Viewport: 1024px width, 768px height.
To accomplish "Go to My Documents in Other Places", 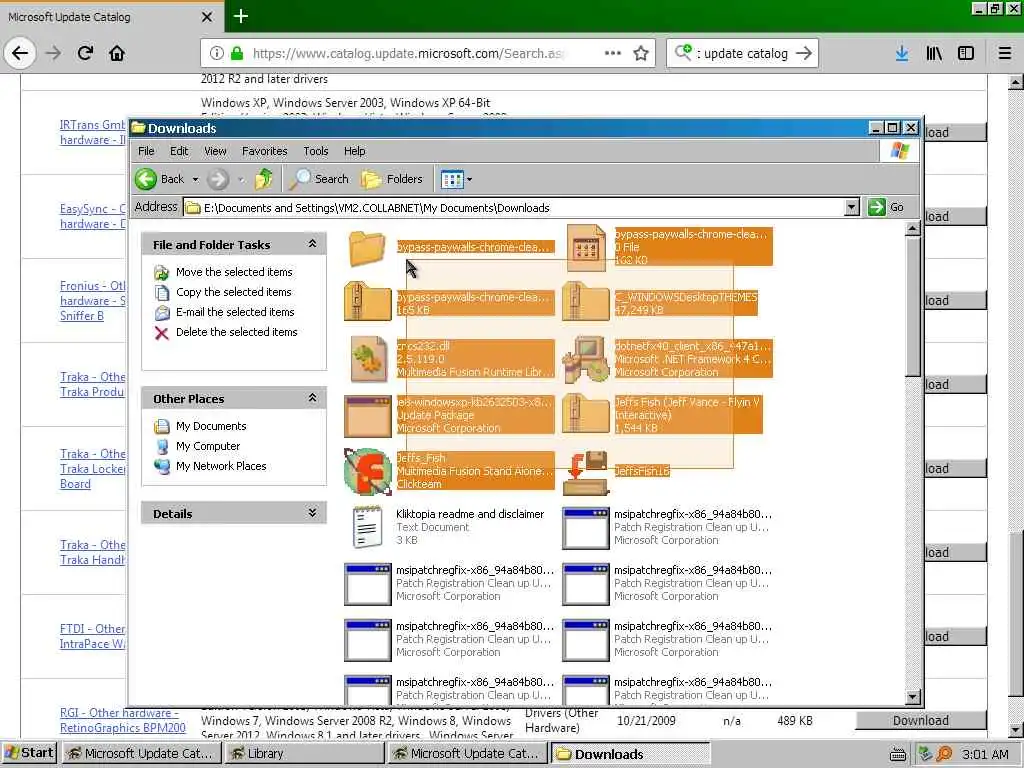I will pyautogui.click(x=211, y=426).
